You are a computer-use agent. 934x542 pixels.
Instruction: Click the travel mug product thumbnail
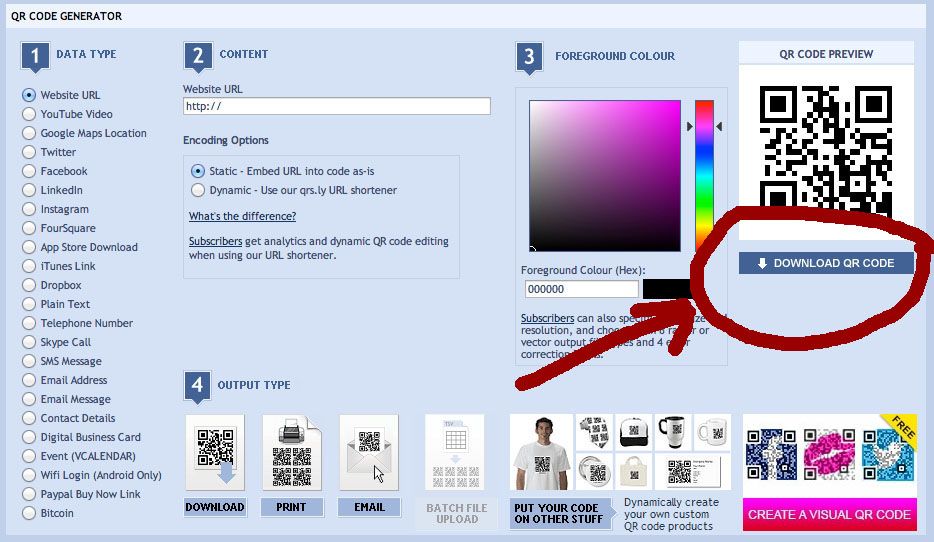673,432
